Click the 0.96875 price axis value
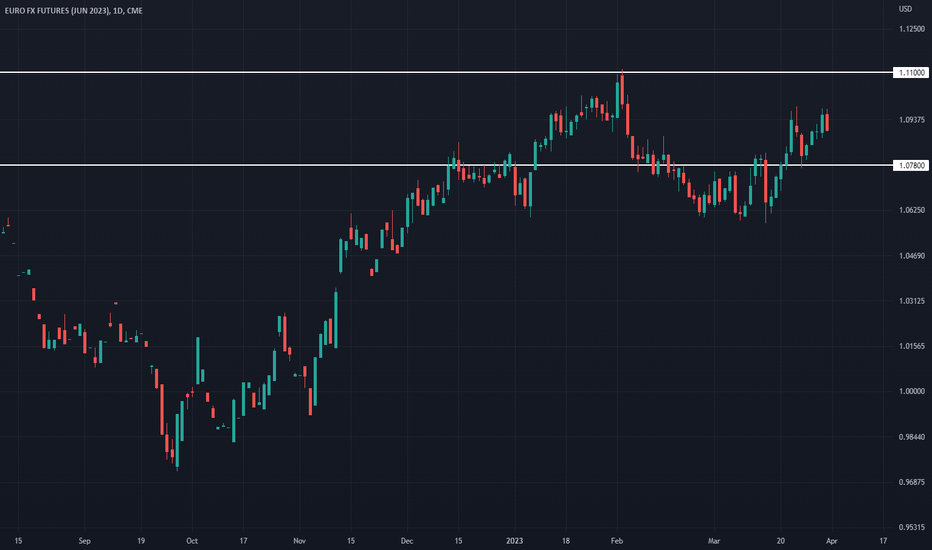 [912, 482]
